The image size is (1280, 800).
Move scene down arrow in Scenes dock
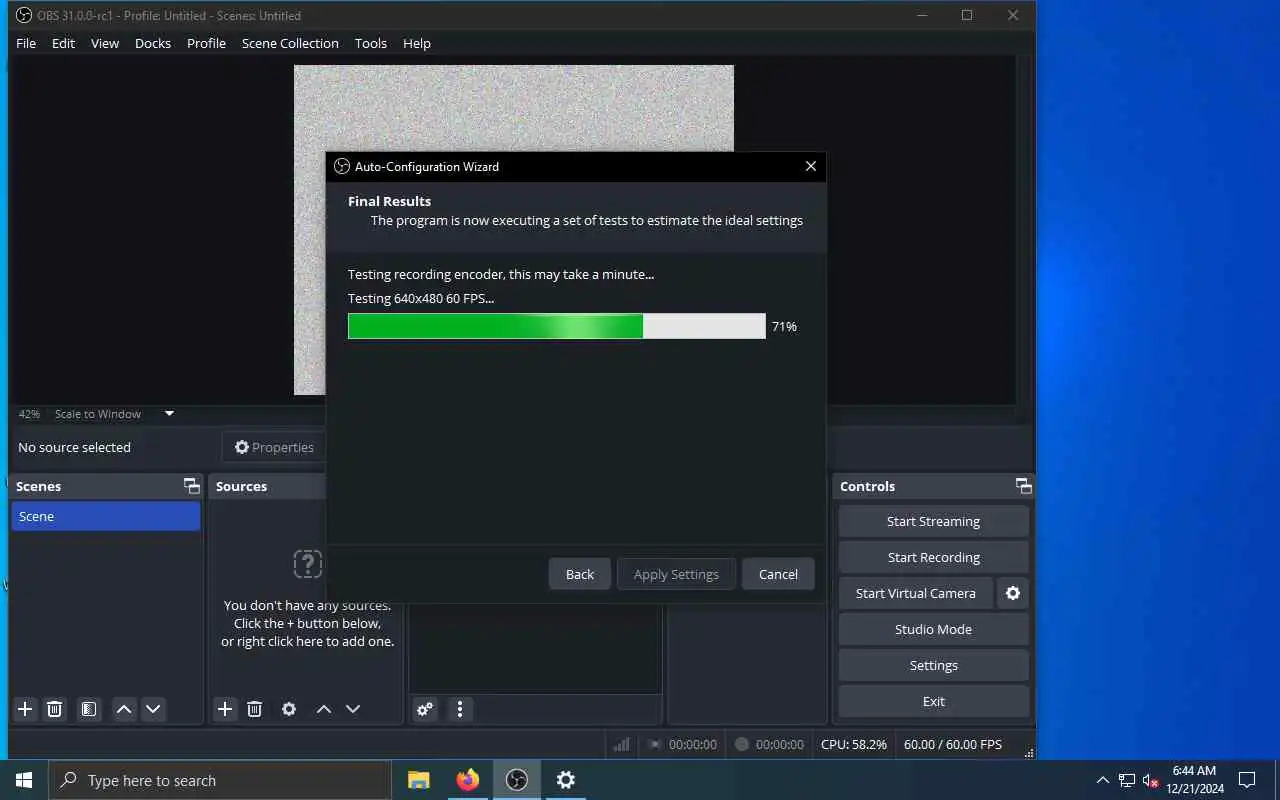(x=153, y=709)
